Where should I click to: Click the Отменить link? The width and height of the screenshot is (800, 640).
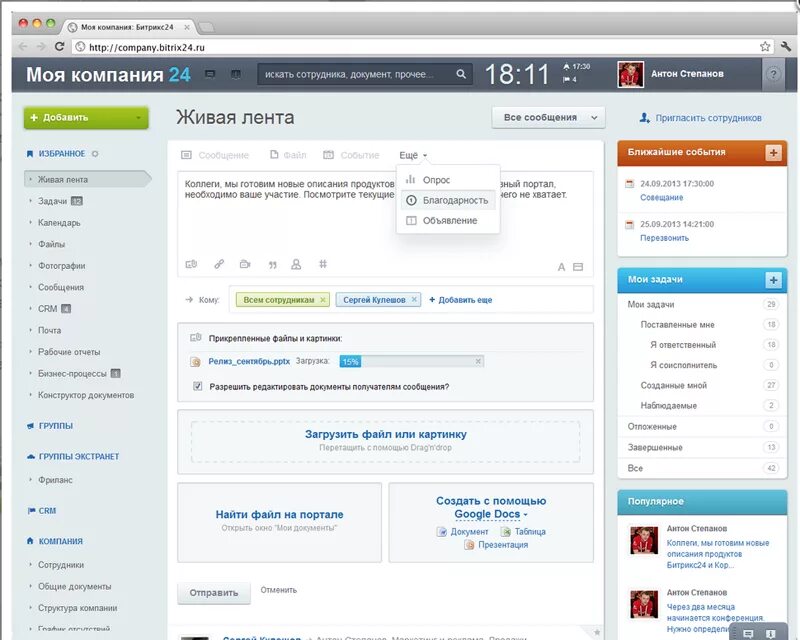[x=279, y=590]
